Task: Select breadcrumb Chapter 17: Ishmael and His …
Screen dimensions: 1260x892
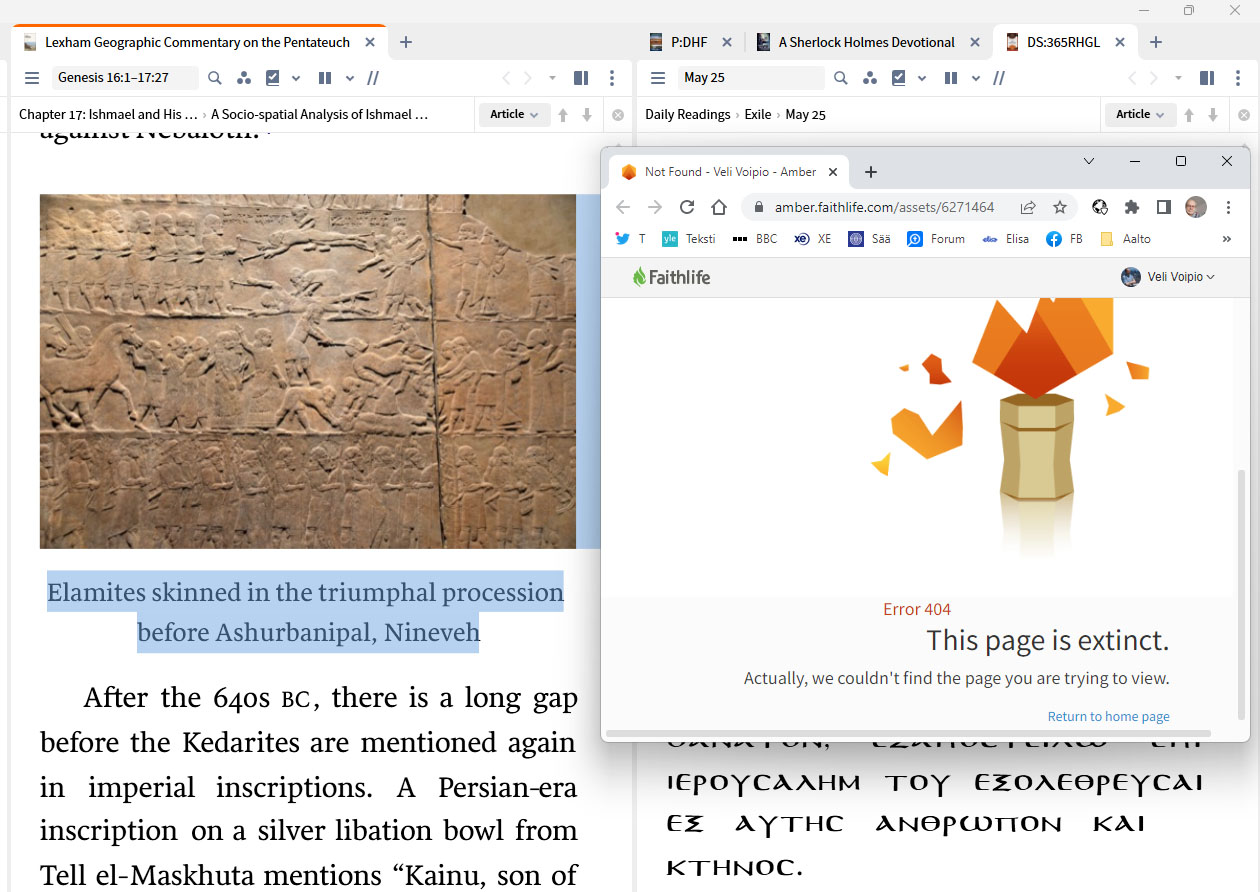Action: tap(108, 115)
